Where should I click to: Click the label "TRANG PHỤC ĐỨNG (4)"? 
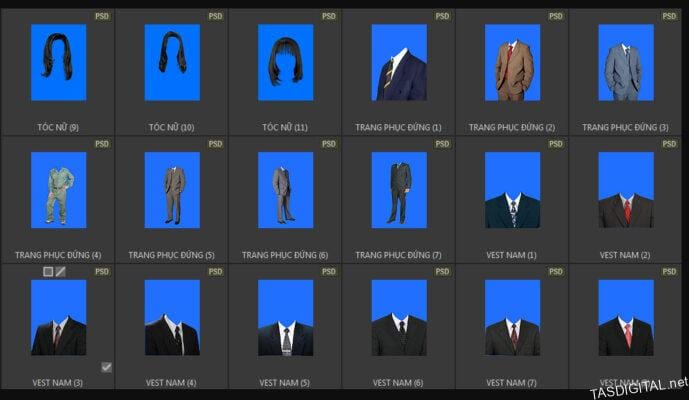click(x=58, y=255)
